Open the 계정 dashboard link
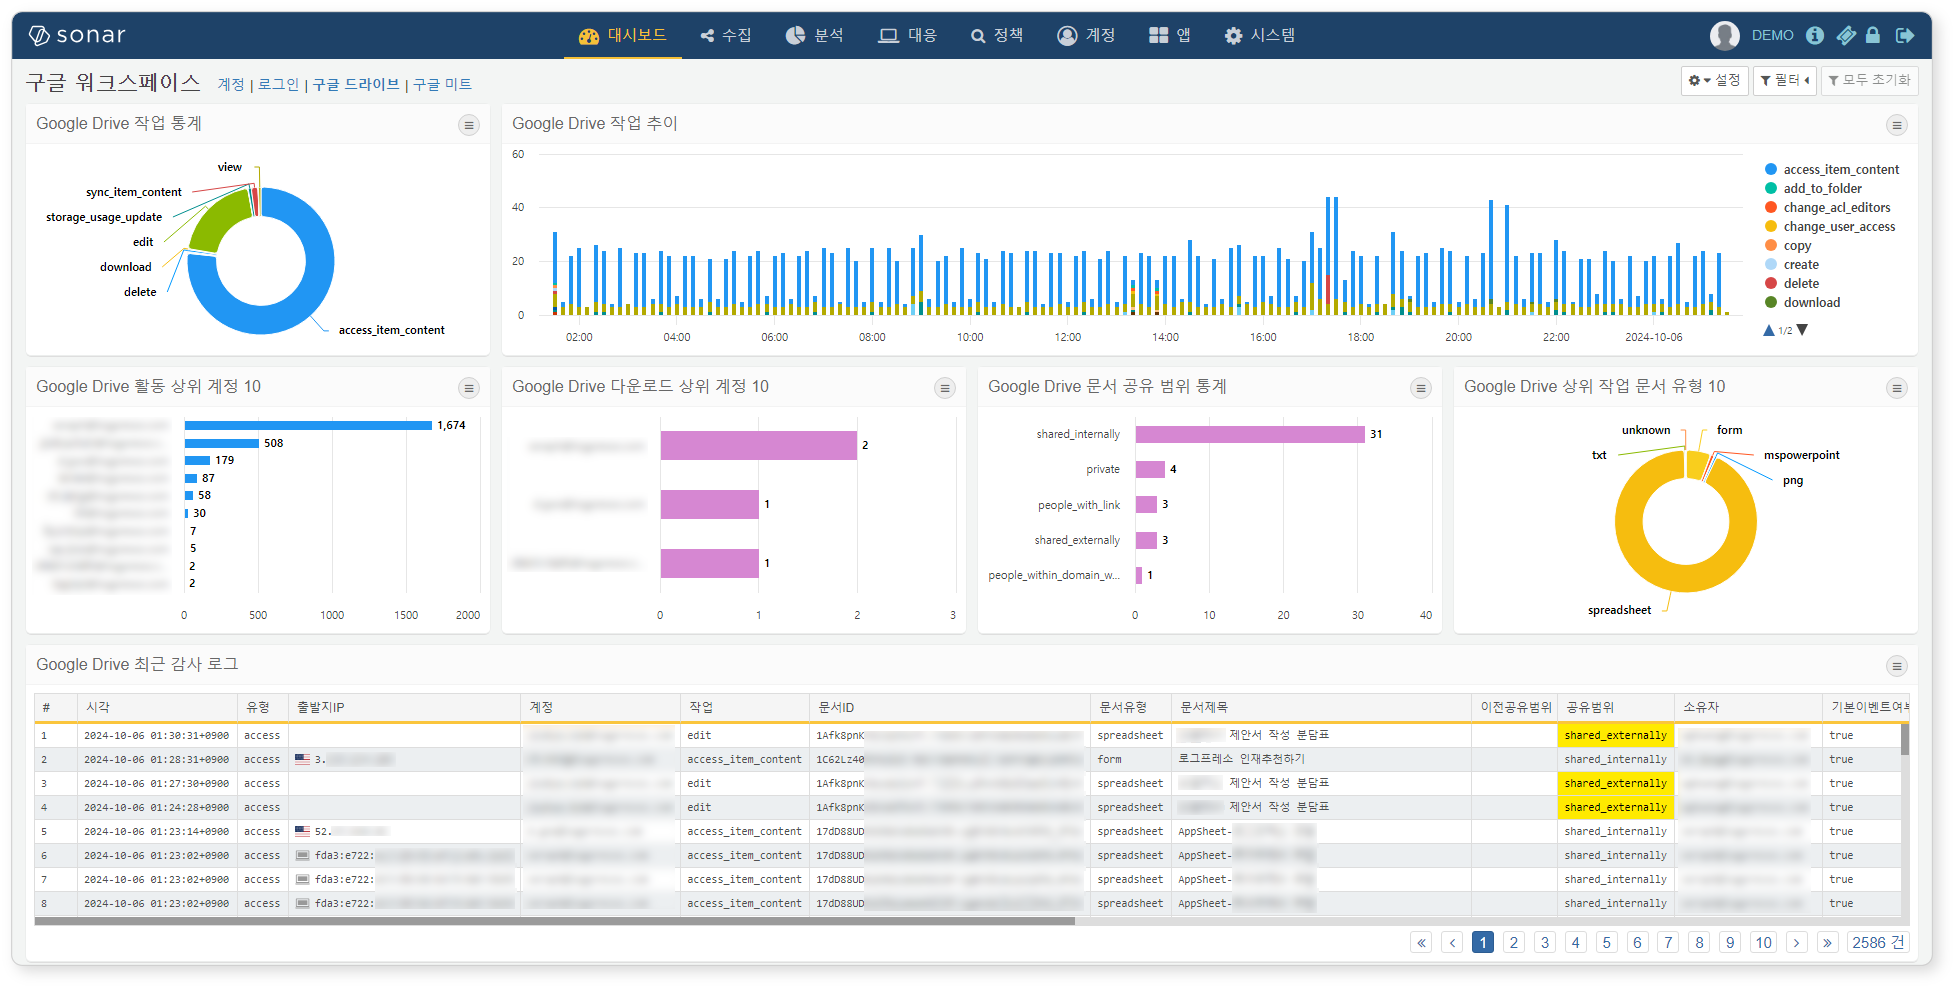The width and height of the screenshot is (1955, 988). pyautogui.click(x=231, y=85)
